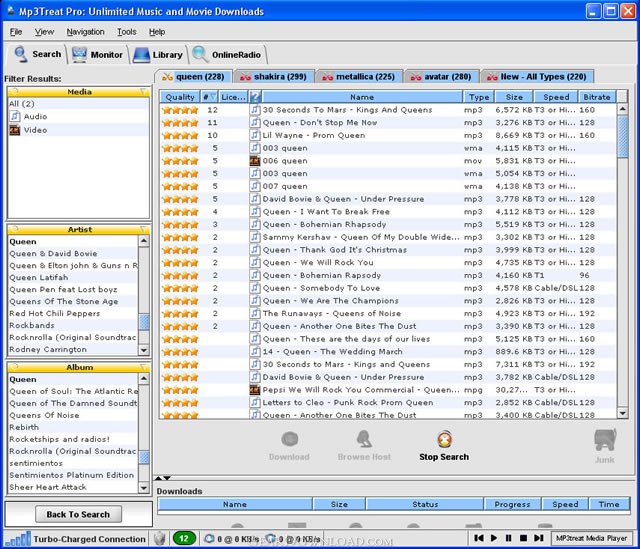
Task: Open the Navigation menu
Action: [85, 32]
